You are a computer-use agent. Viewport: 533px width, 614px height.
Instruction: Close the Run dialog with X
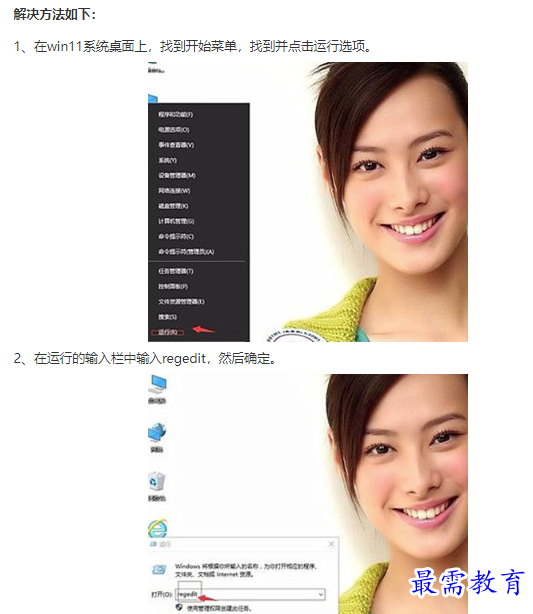pyautogui.click(x=331, y=544)
